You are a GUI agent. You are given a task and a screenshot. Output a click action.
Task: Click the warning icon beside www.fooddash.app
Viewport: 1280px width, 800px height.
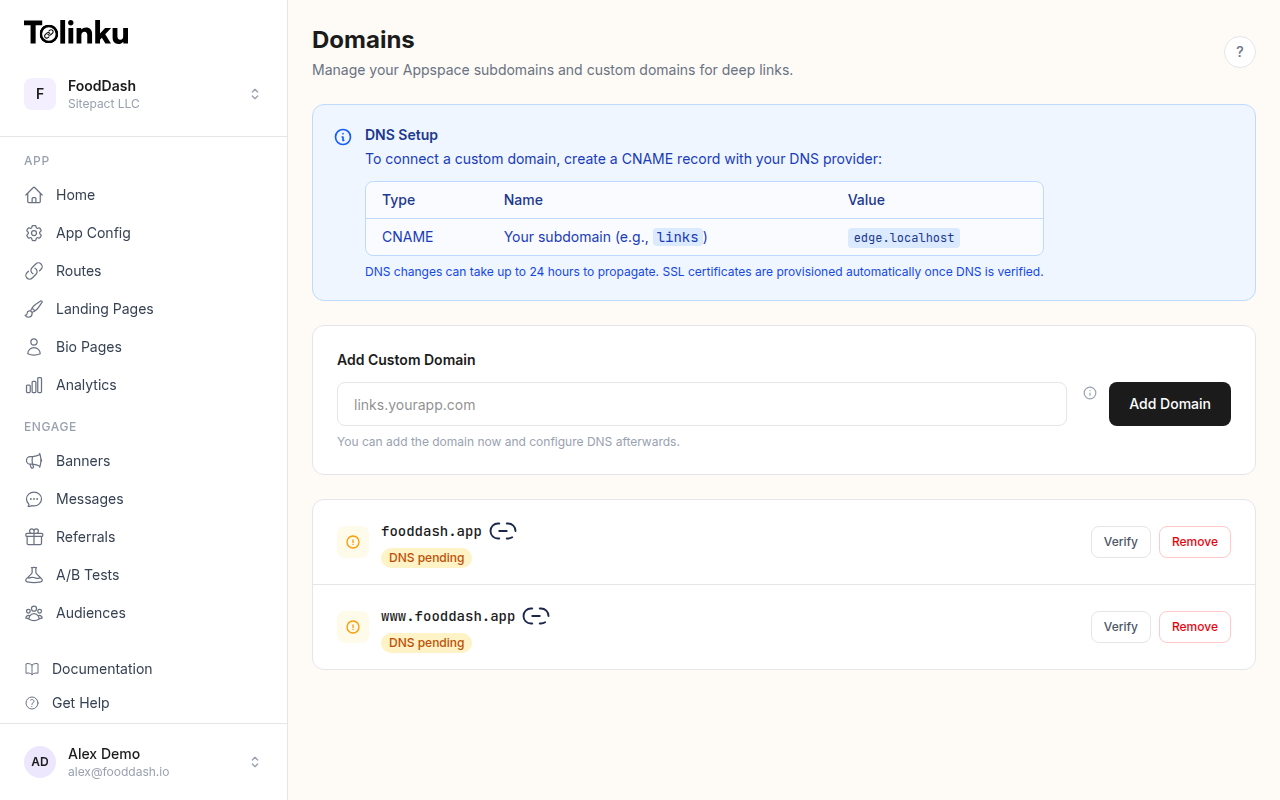tap(352, 626)
